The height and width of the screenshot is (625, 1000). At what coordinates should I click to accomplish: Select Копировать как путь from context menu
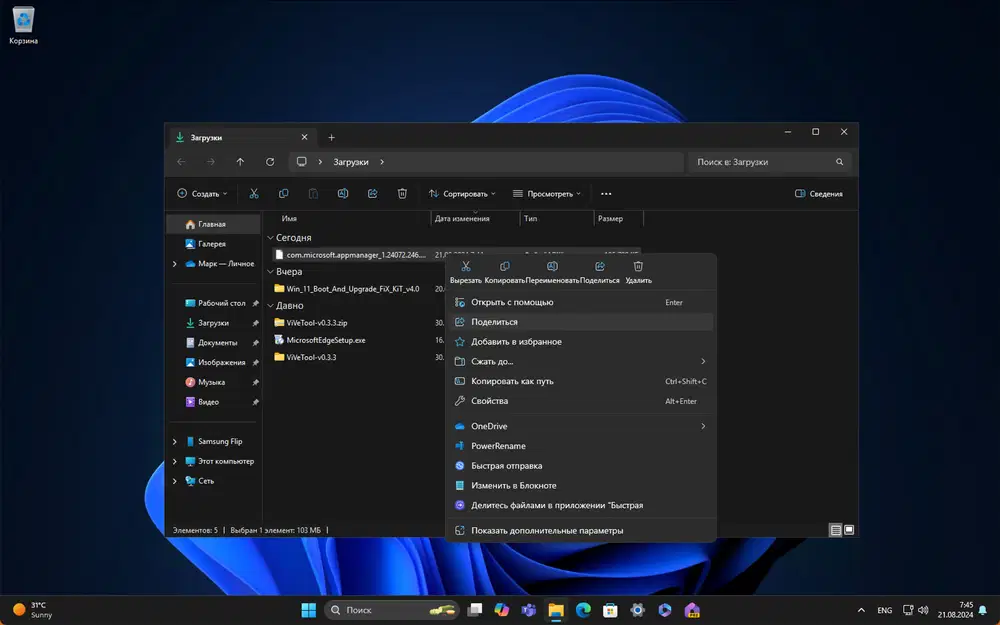coord(512,381)
